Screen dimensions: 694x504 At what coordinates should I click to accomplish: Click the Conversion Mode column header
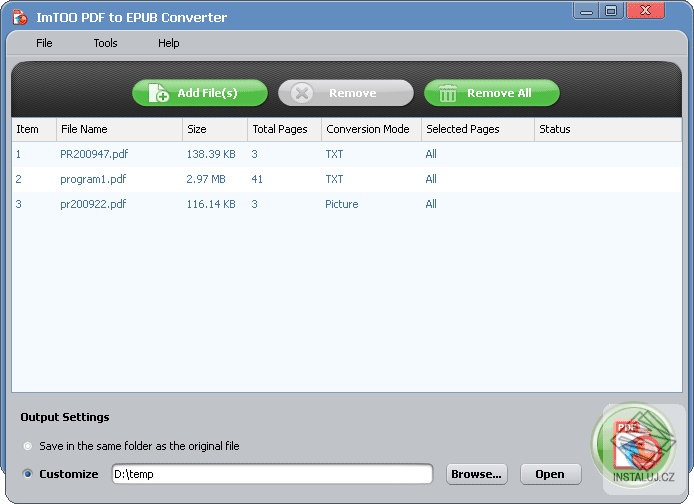coord(371,129)
